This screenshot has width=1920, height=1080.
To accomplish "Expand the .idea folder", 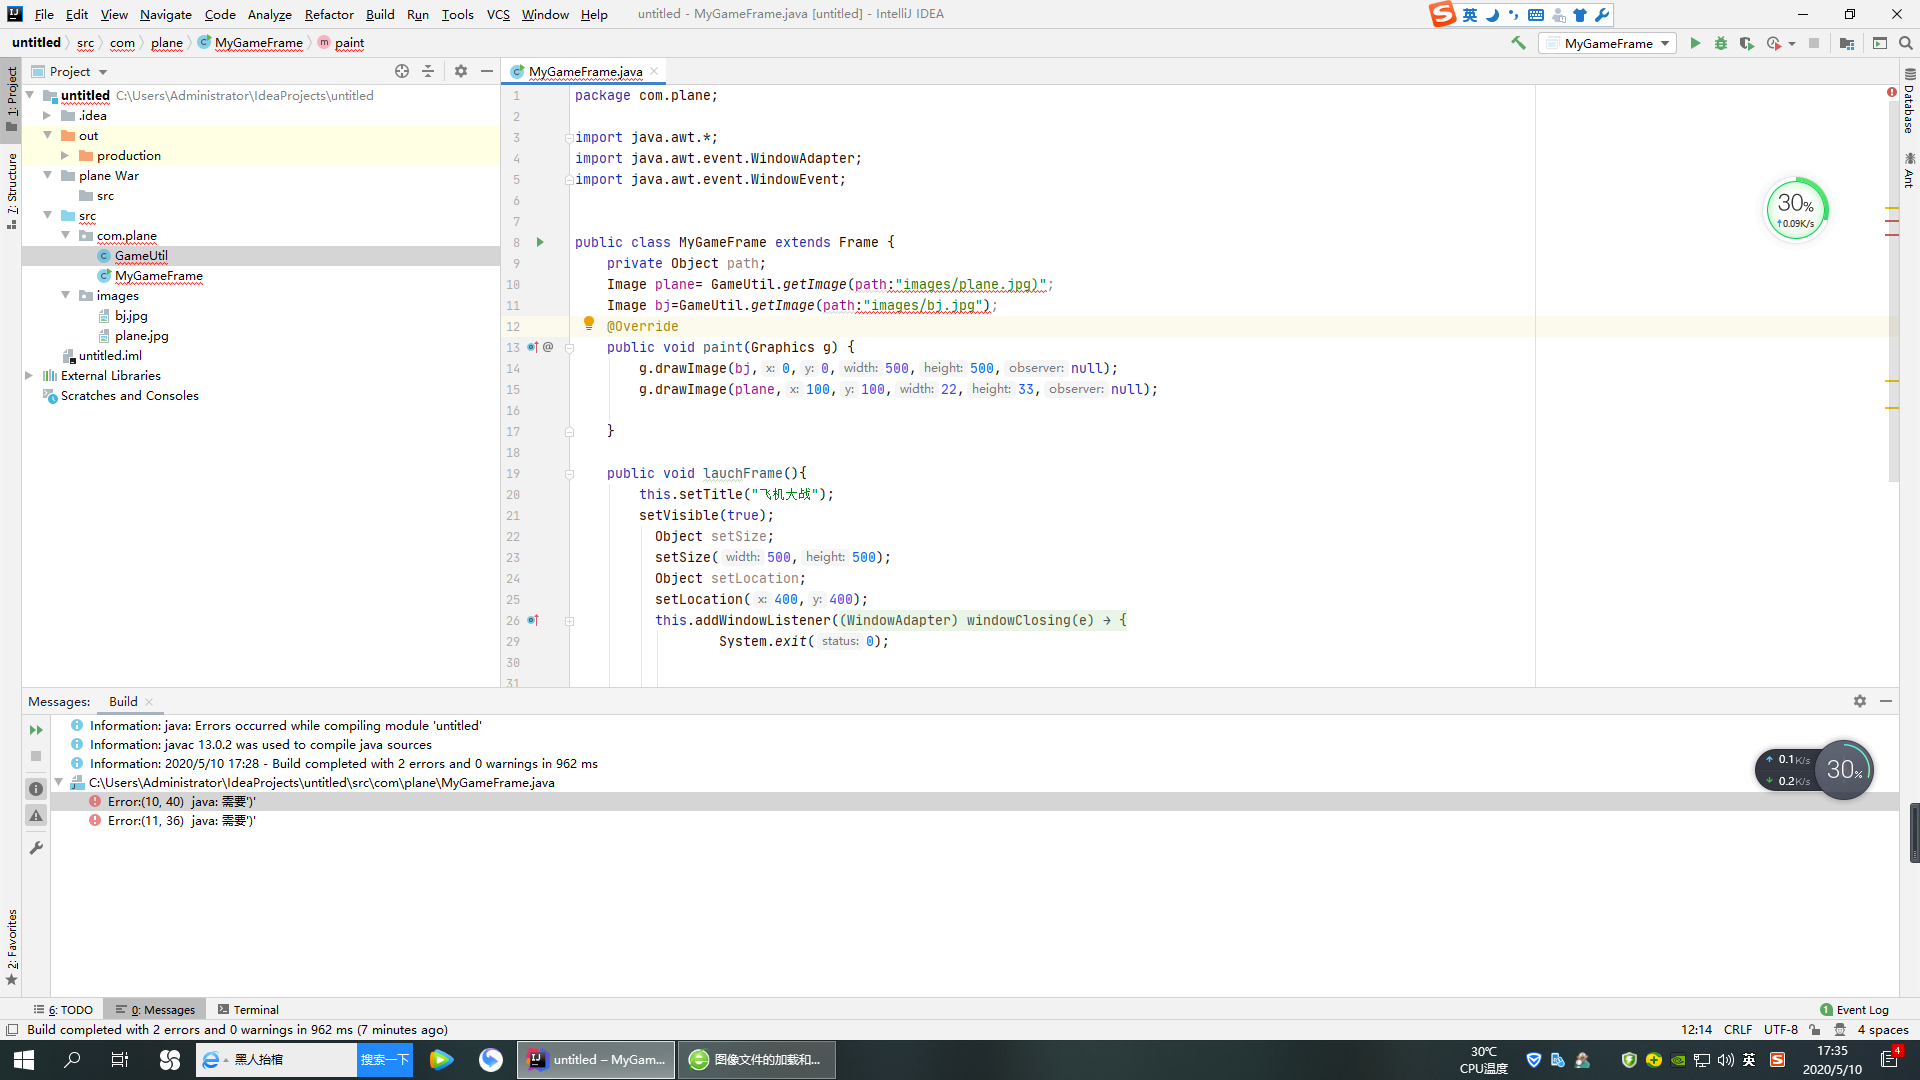I will (47, 115).
